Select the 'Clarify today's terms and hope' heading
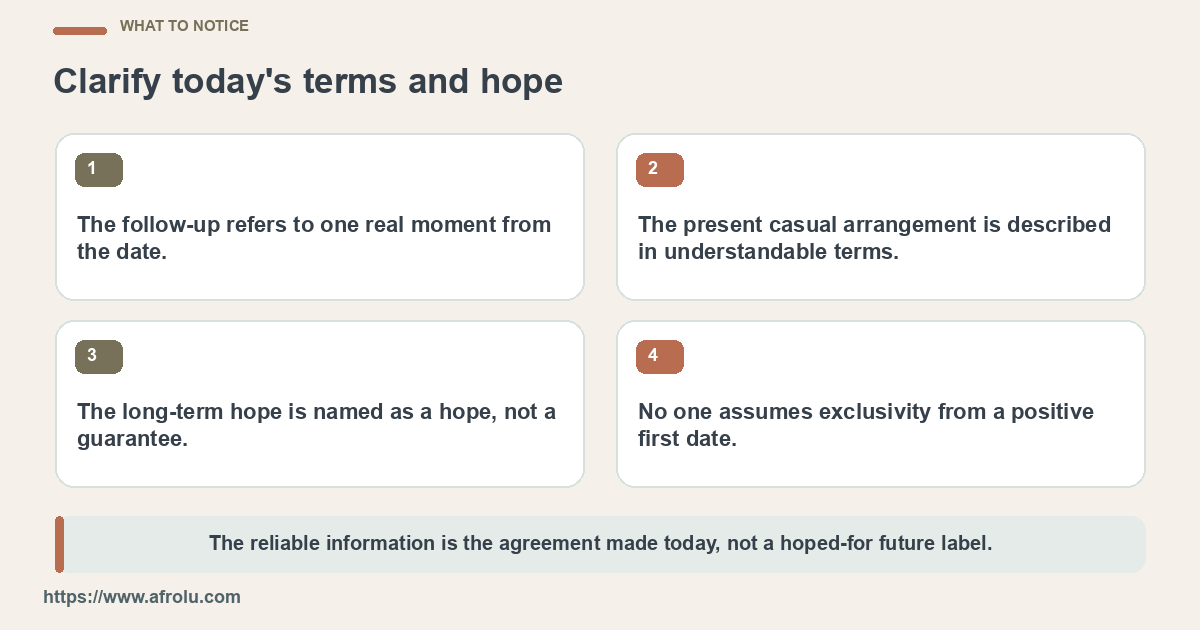Screen dimensions: 1200x630 [308, 82]
